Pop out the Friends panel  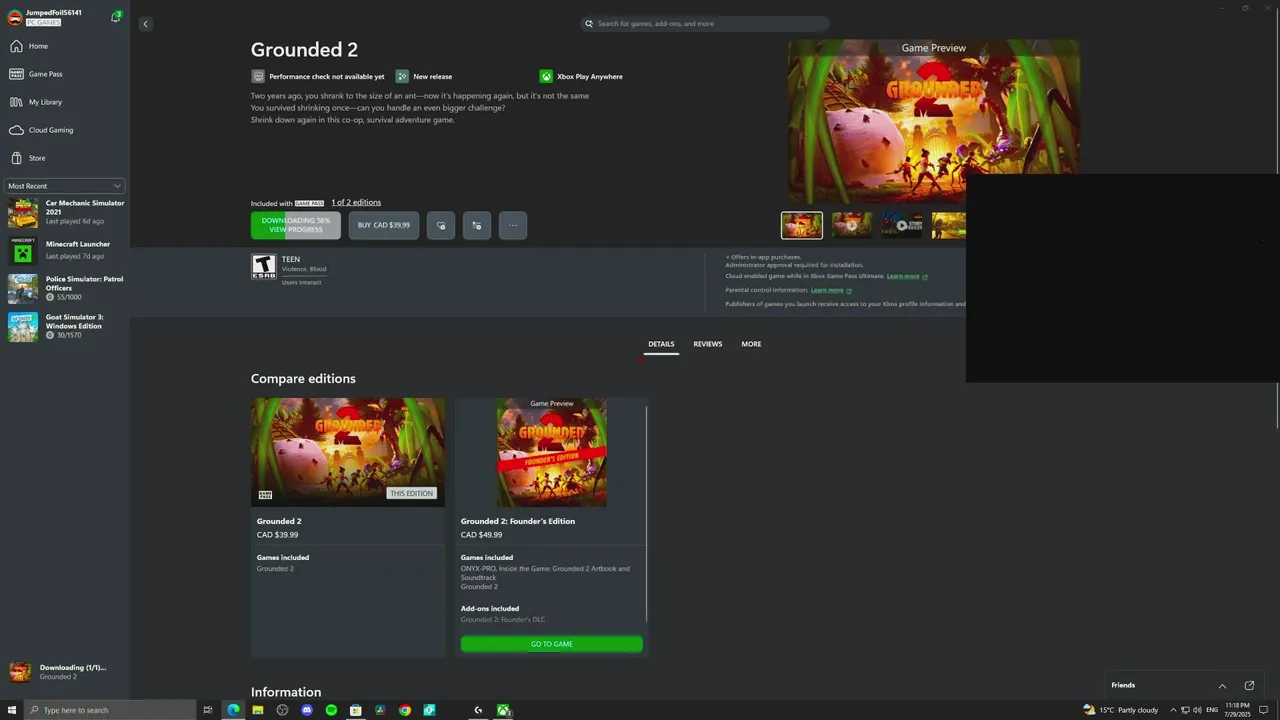tap(1249, 686)
